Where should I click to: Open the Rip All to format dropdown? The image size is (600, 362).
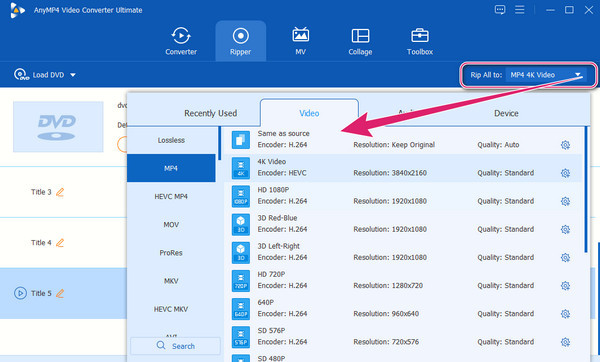click(546, 75)
